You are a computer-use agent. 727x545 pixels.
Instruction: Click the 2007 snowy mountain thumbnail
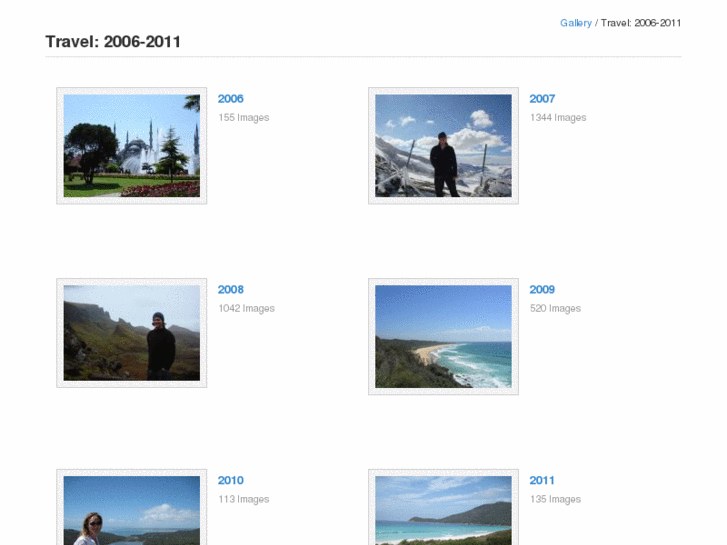point(443,146)
